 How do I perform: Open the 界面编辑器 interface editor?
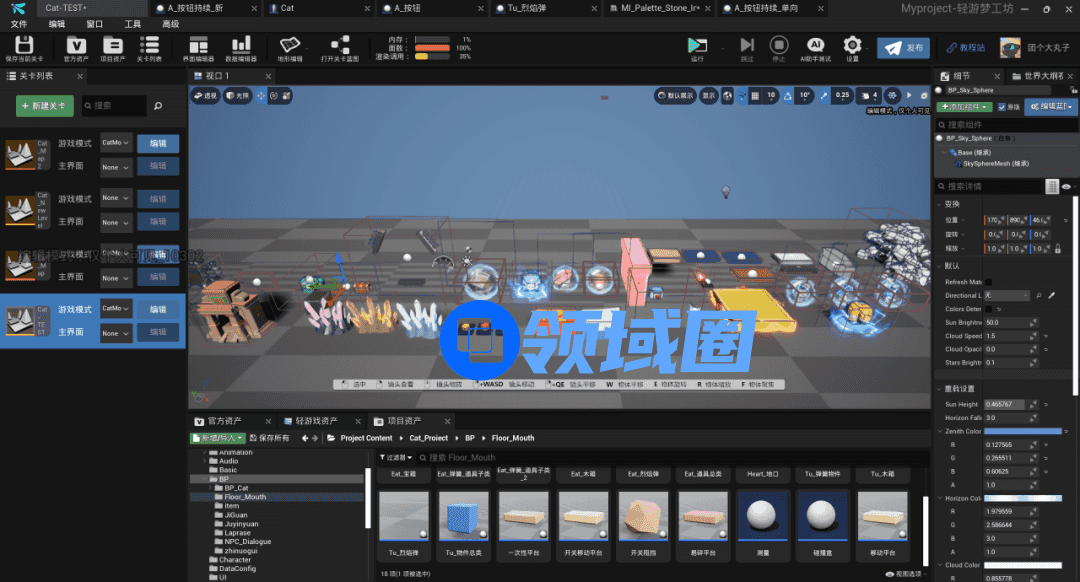pos(198,46)
